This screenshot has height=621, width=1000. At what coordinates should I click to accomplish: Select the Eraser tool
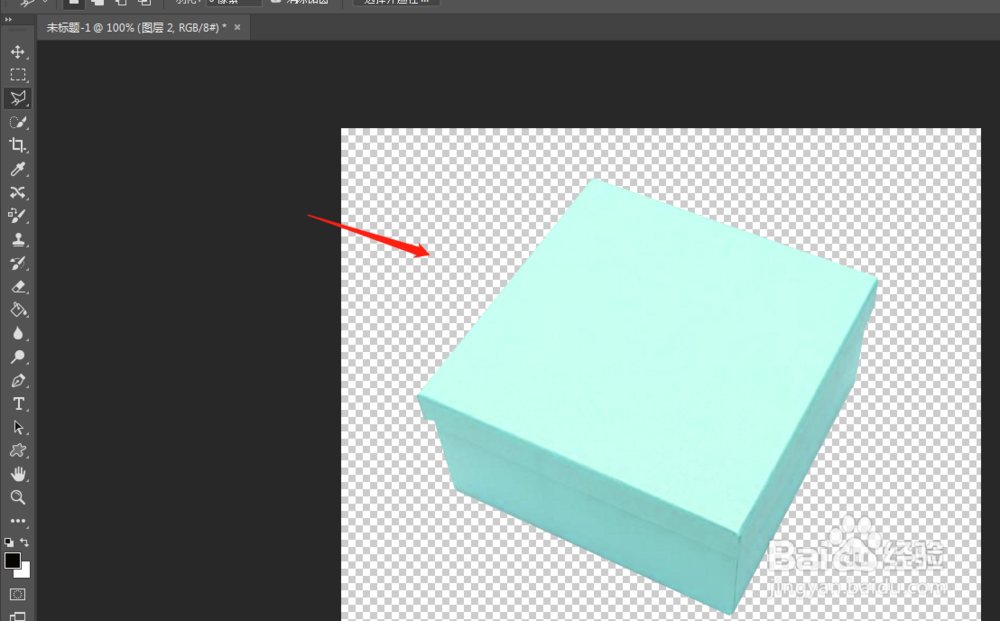18,286
